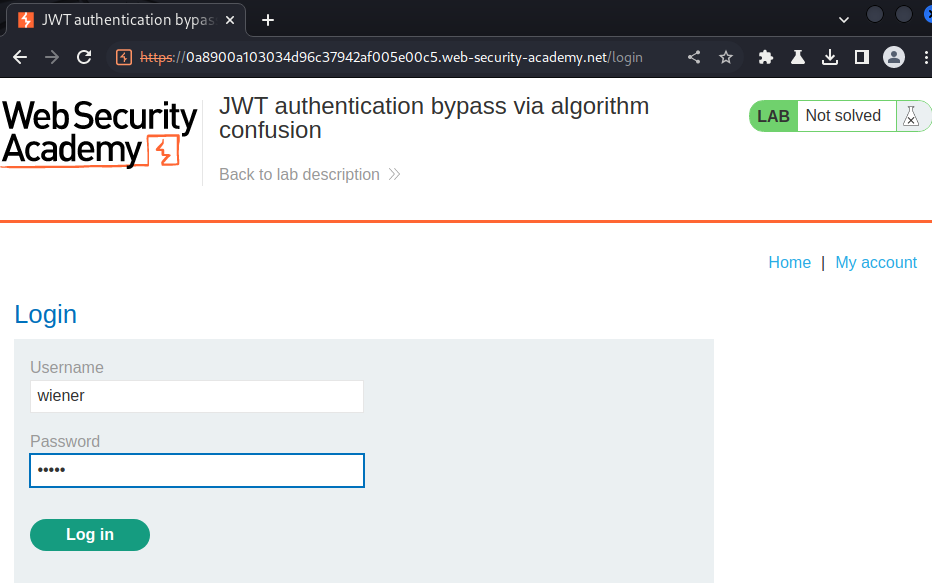Select the JWT authentication bypass tab

coord(126,20)
